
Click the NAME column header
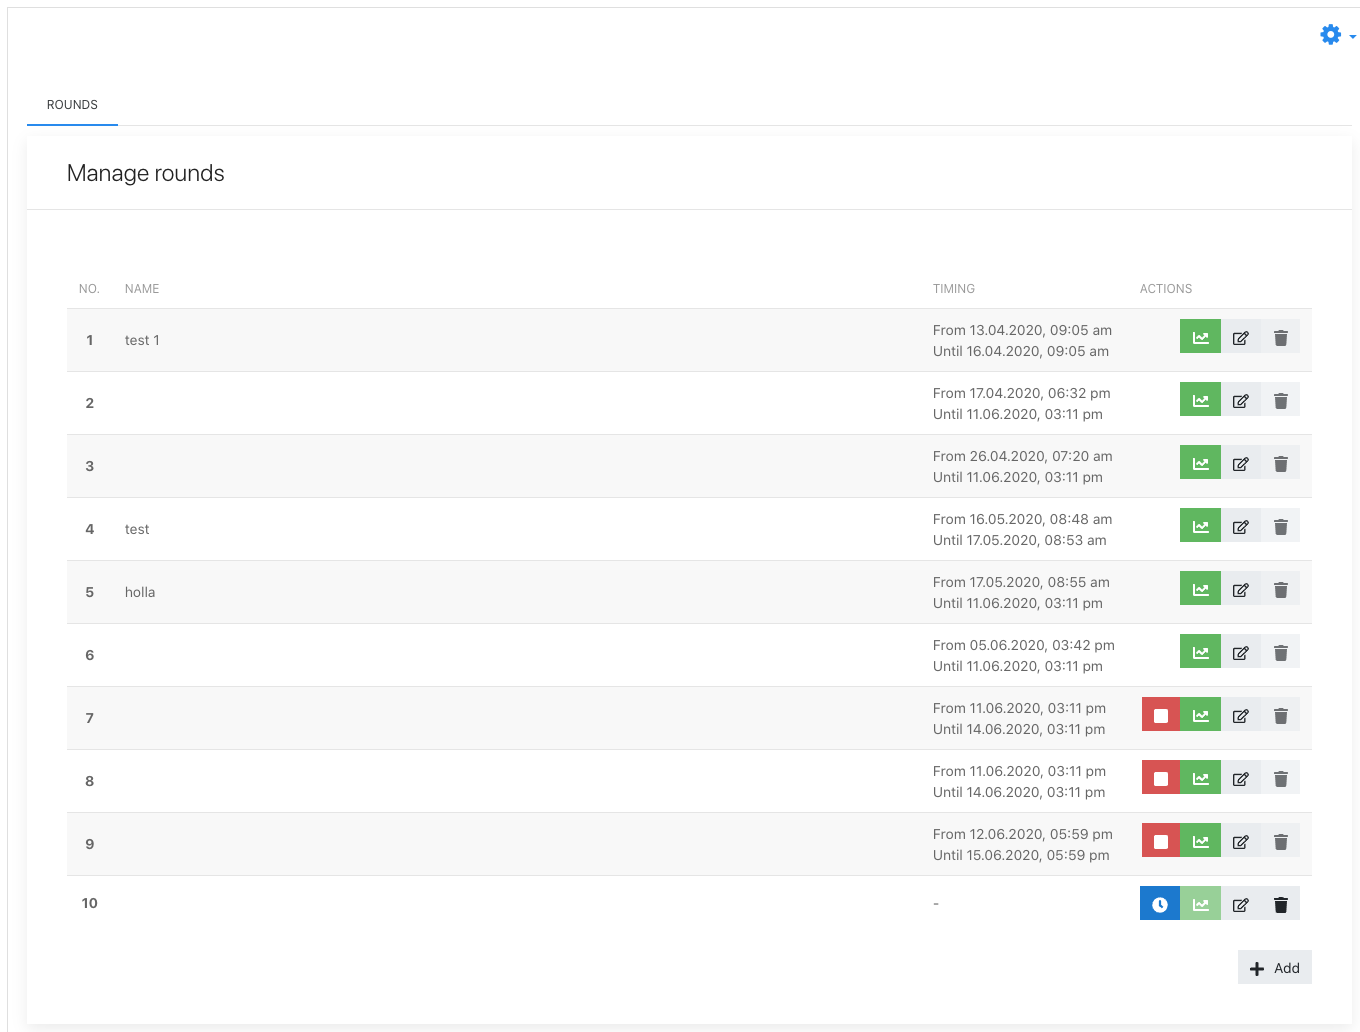[x=142, y=289]
